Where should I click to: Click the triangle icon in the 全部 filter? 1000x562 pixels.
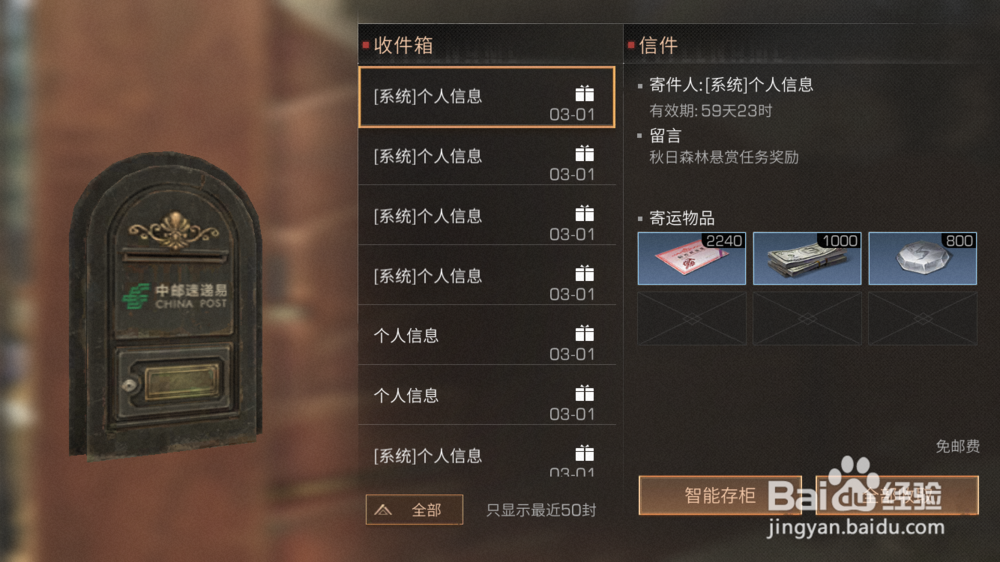383,510
